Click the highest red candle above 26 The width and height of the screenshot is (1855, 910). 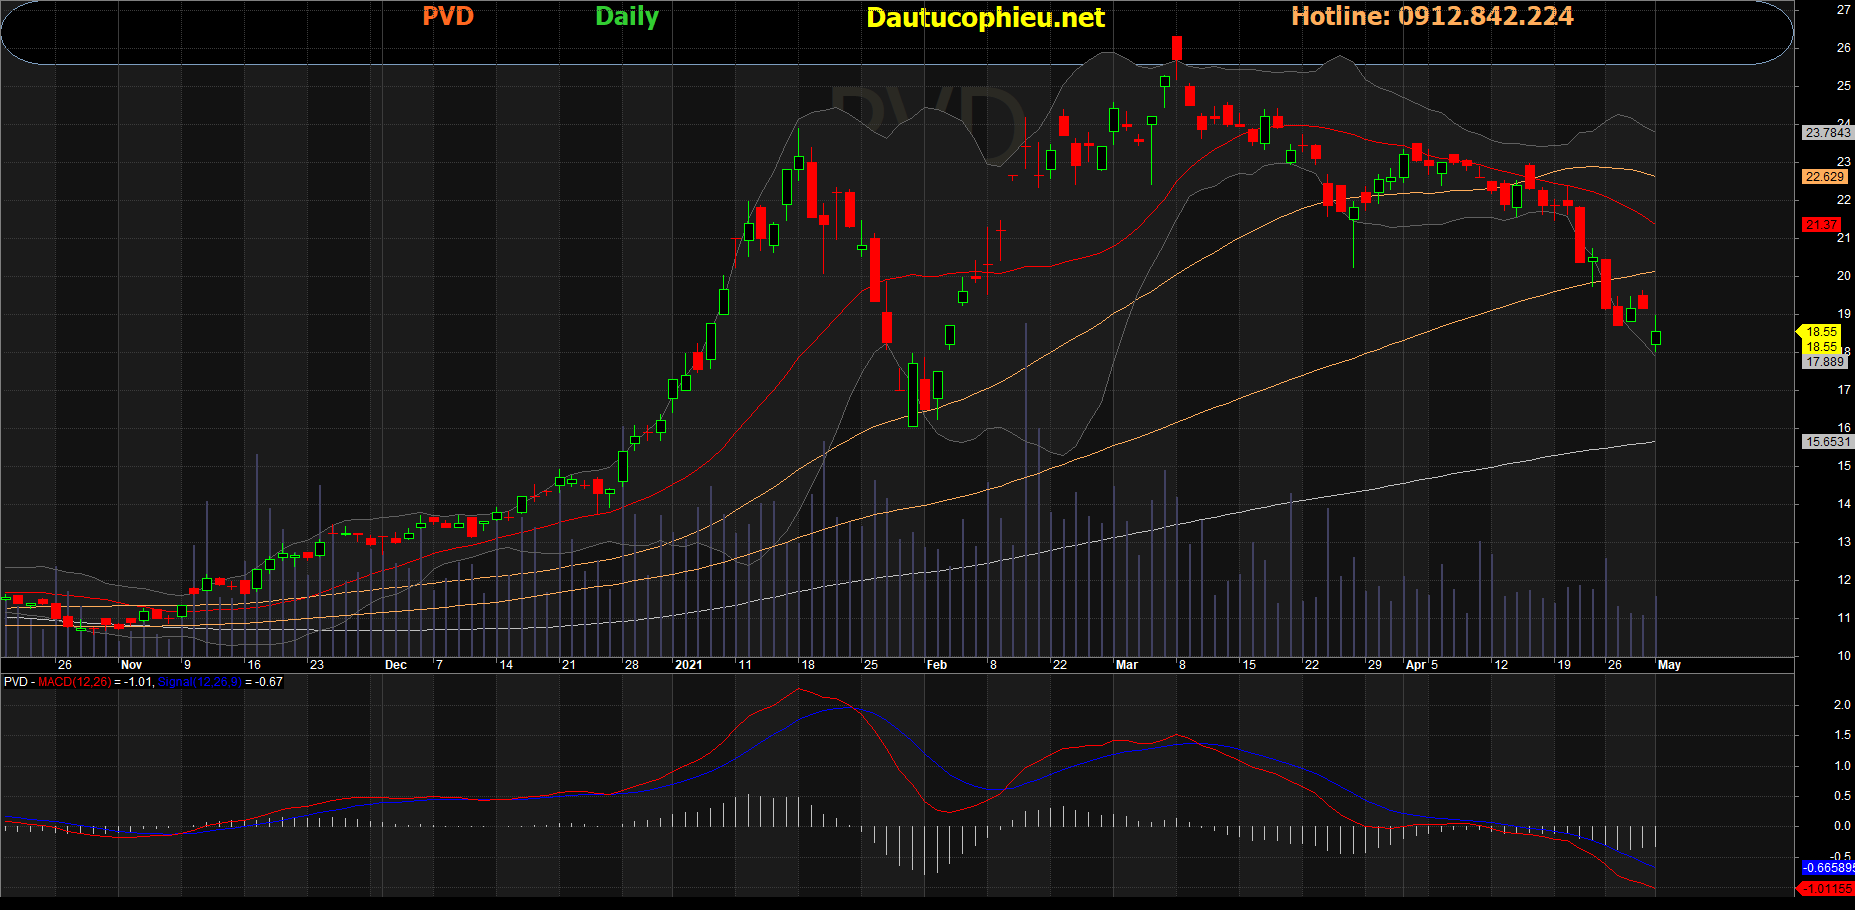(1177, 49)
